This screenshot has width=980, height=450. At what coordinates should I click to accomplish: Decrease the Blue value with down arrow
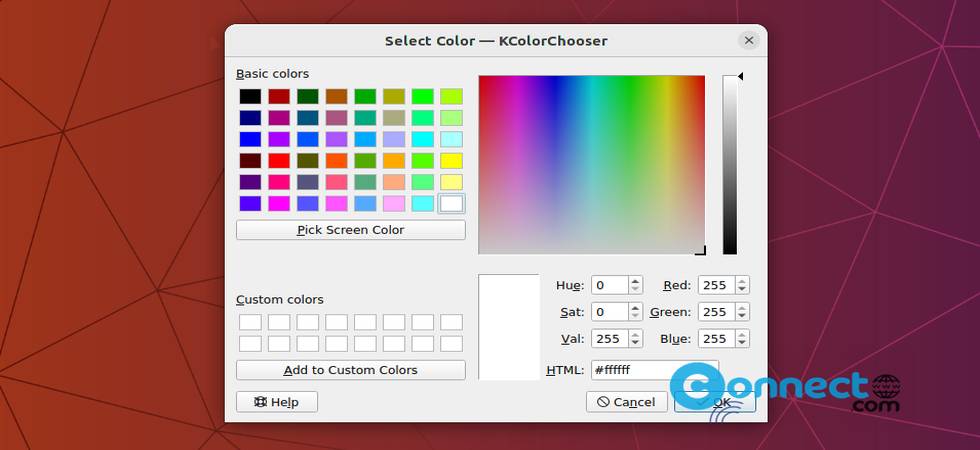coord(742,343)
